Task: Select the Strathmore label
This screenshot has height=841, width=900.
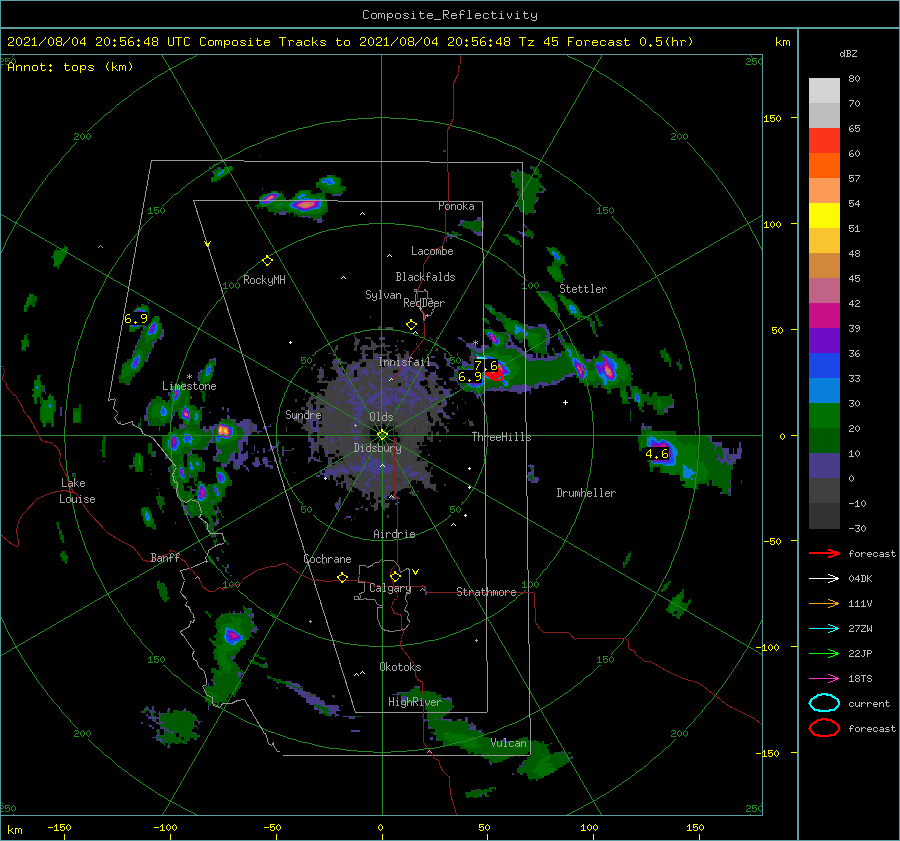Action: click(486, 592)
